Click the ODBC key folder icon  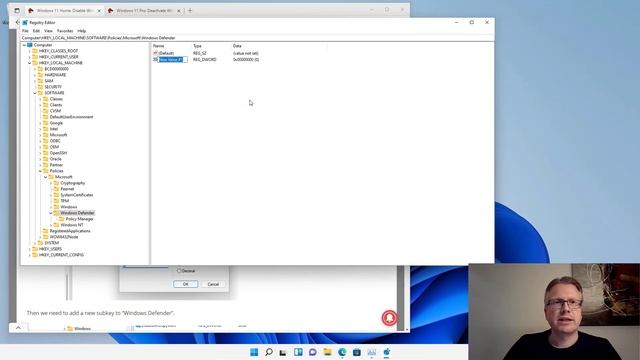46,141
